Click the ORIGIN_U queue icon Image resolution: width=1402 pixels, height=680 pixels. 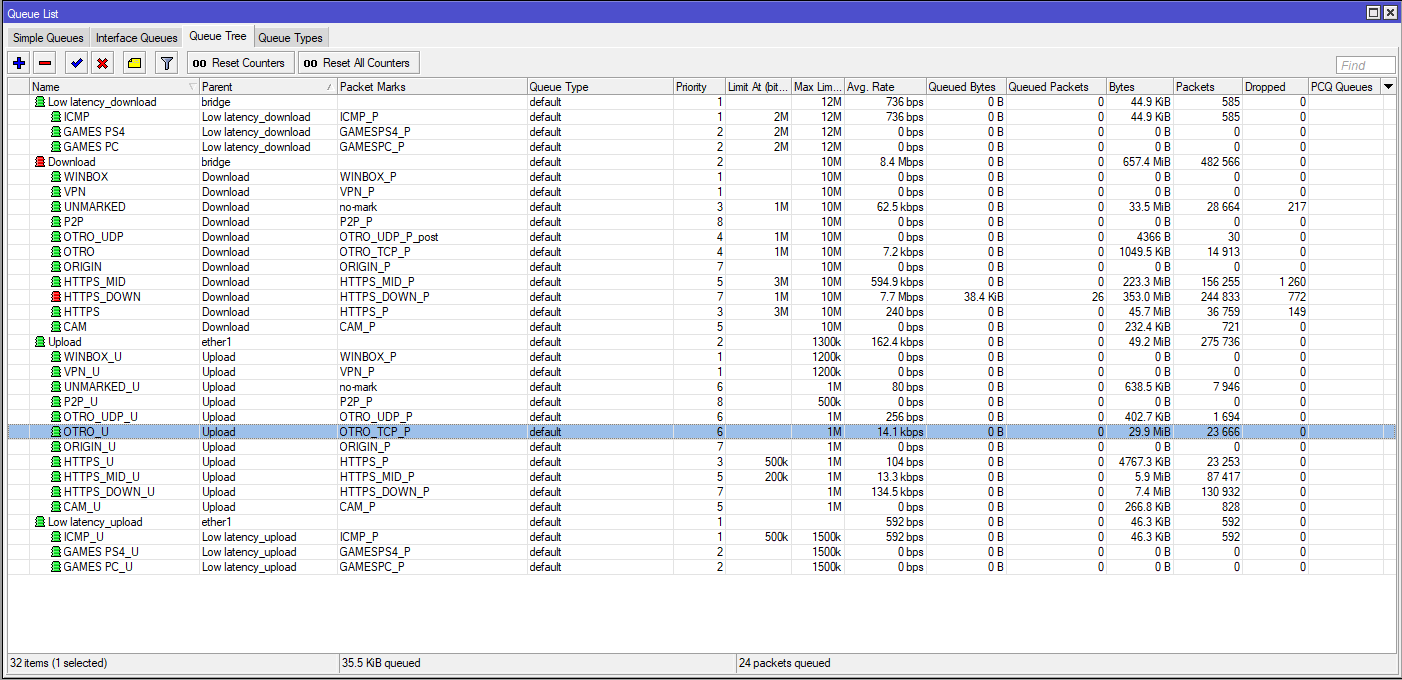[x=56, y=447]
